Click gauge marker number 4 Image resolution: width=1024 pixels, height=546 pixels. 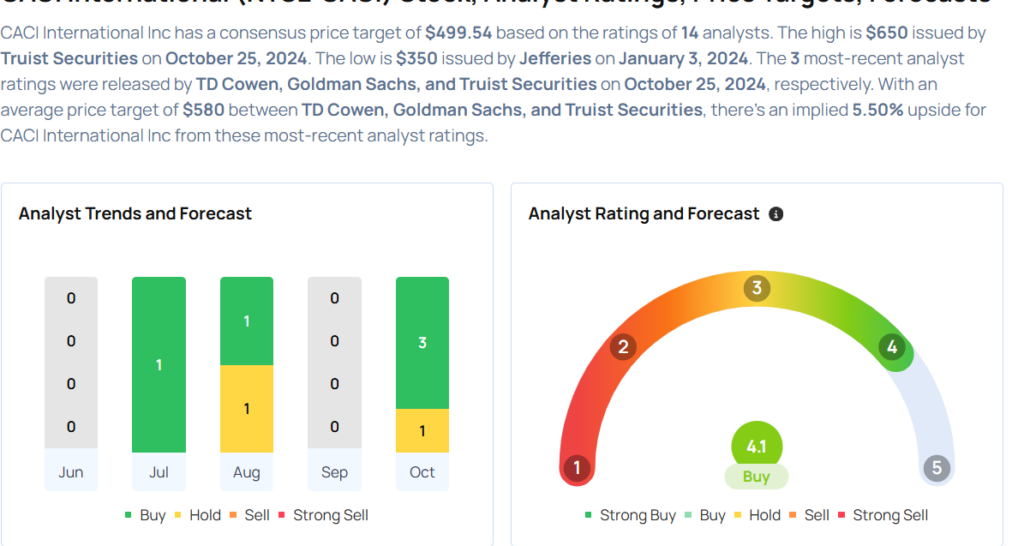point(891,348)
